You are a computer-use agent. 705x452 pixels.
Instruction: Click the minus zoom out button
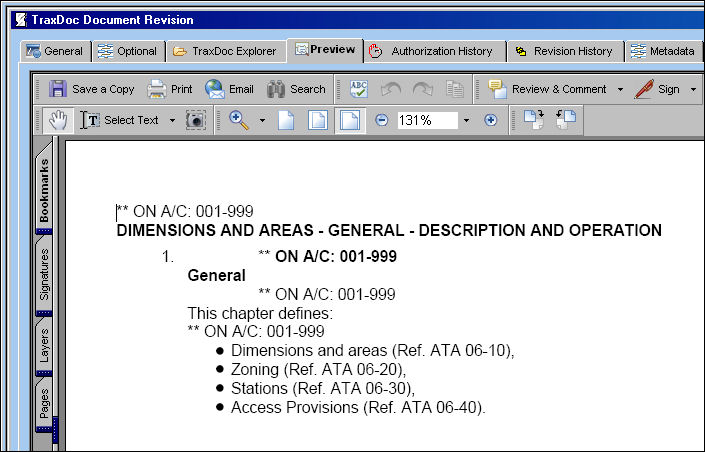pos(382,120)
